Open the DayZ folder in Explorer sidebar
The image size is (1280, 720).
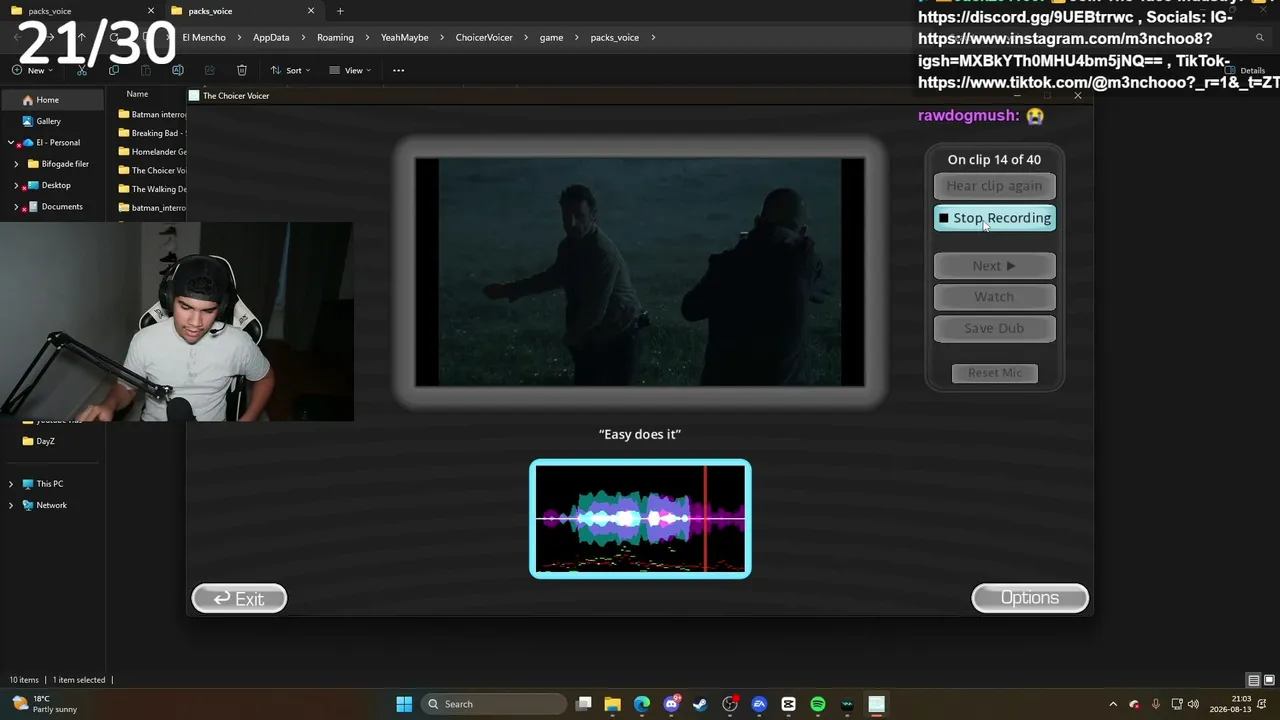coord(39,441)
